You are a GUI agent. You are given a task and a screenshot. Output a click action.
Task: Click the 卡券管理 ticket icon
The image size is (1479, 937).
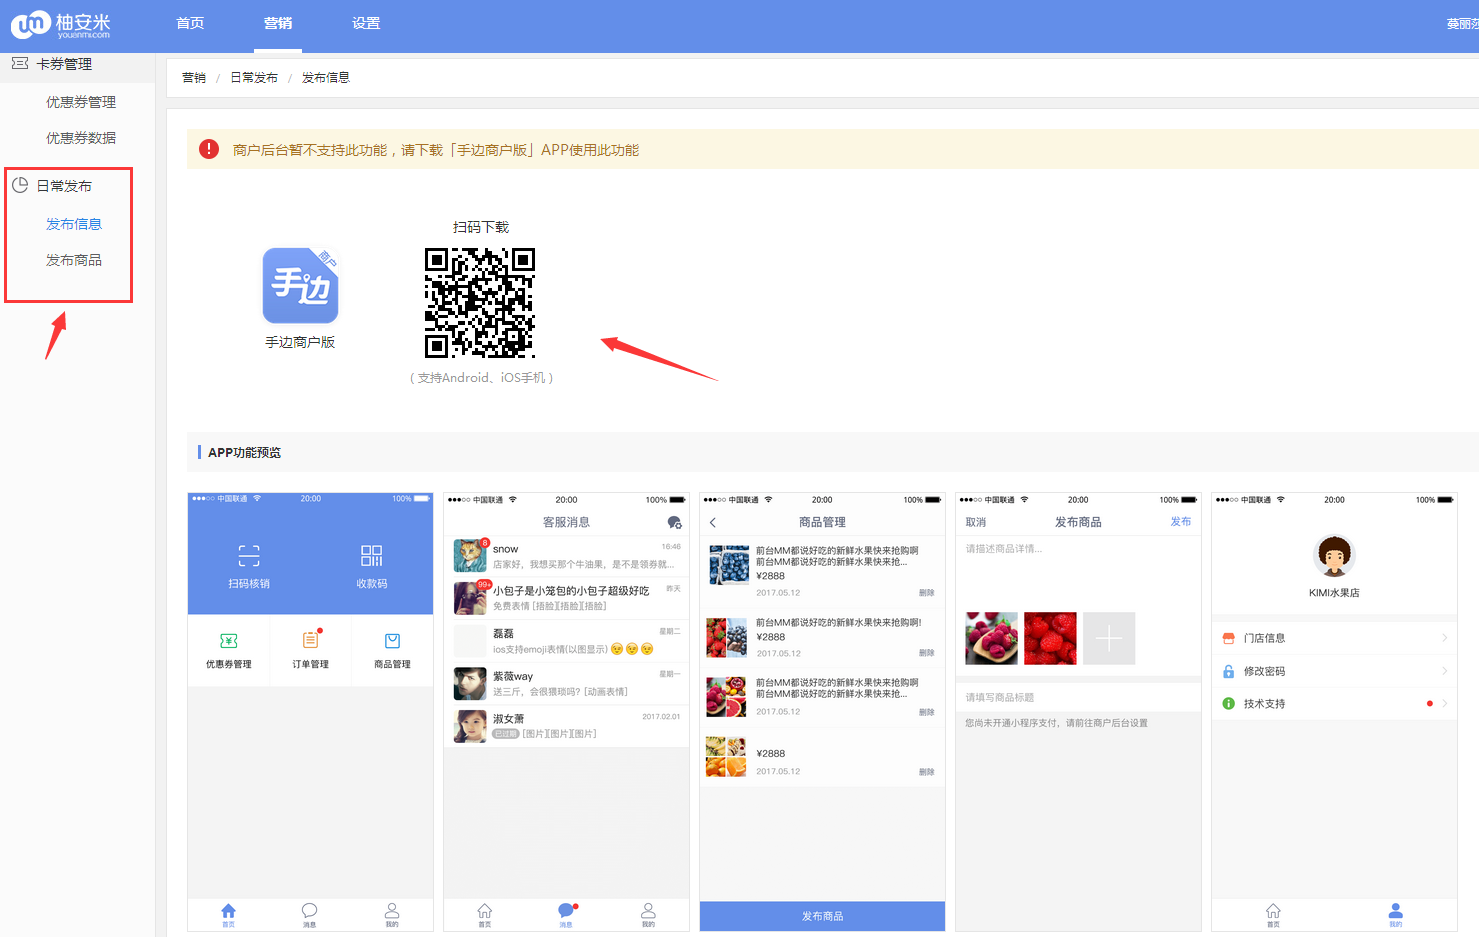click(x=20, y=63)
